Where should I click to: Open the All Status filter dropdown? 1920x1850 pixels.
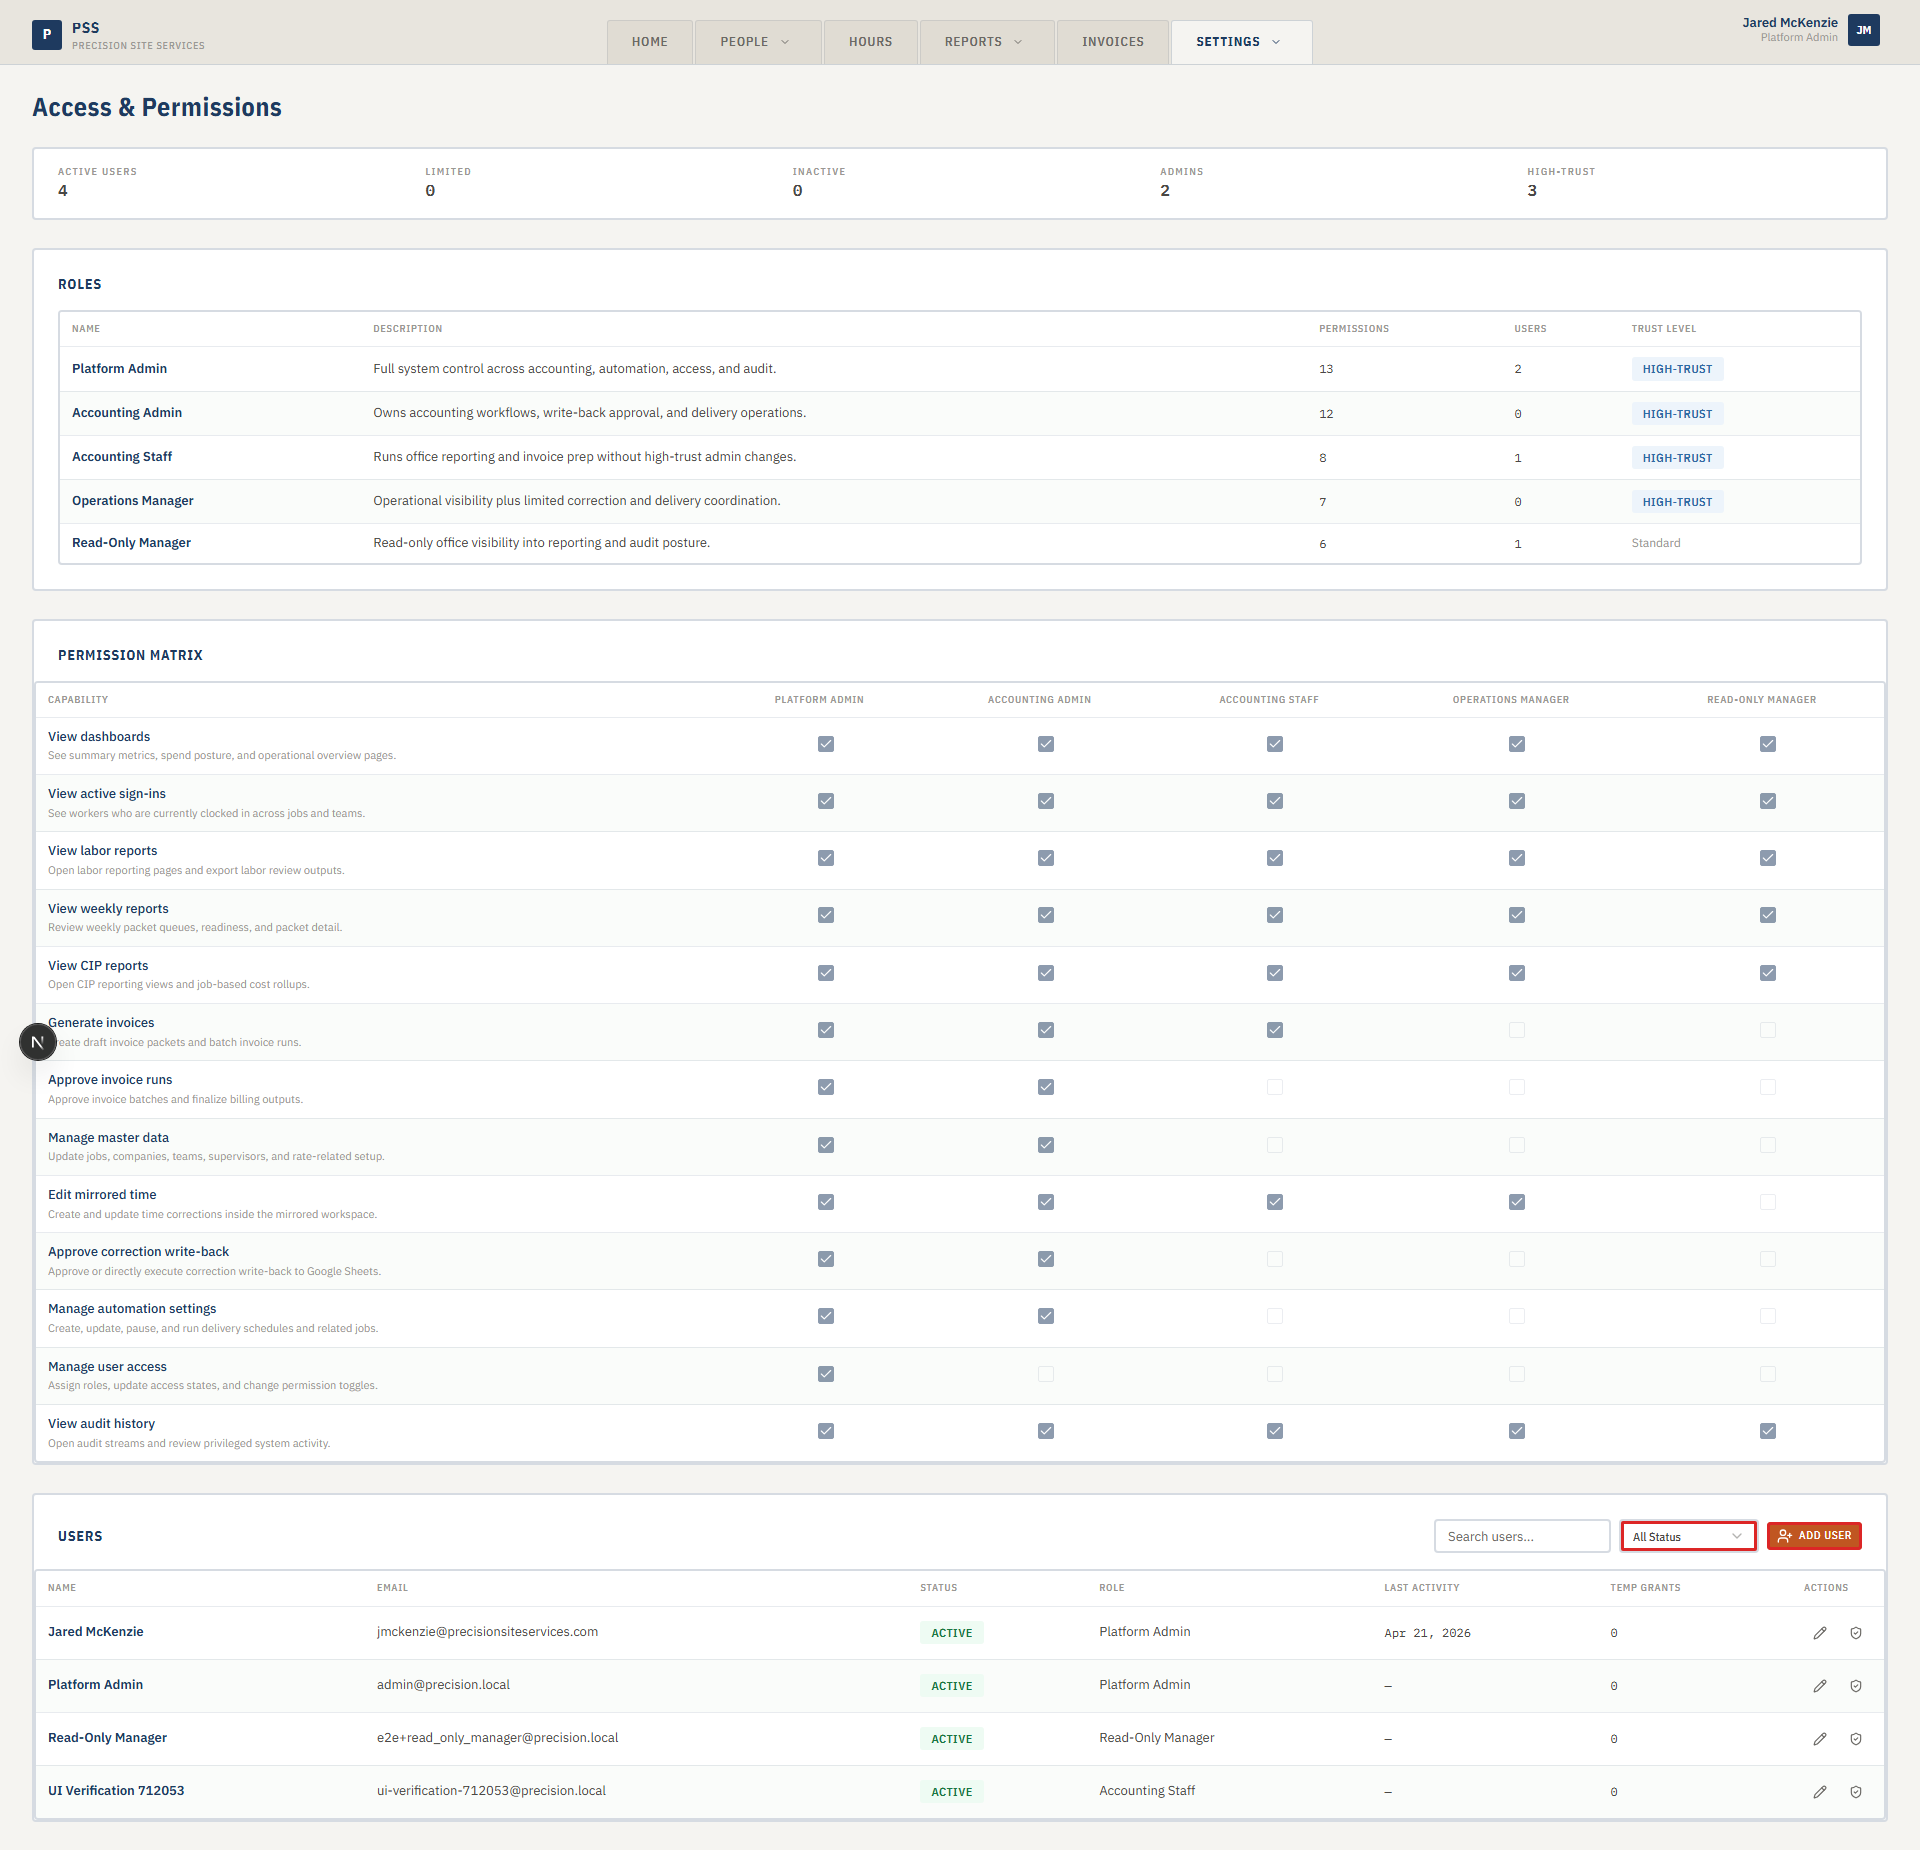click(x=1688, y=1536)
